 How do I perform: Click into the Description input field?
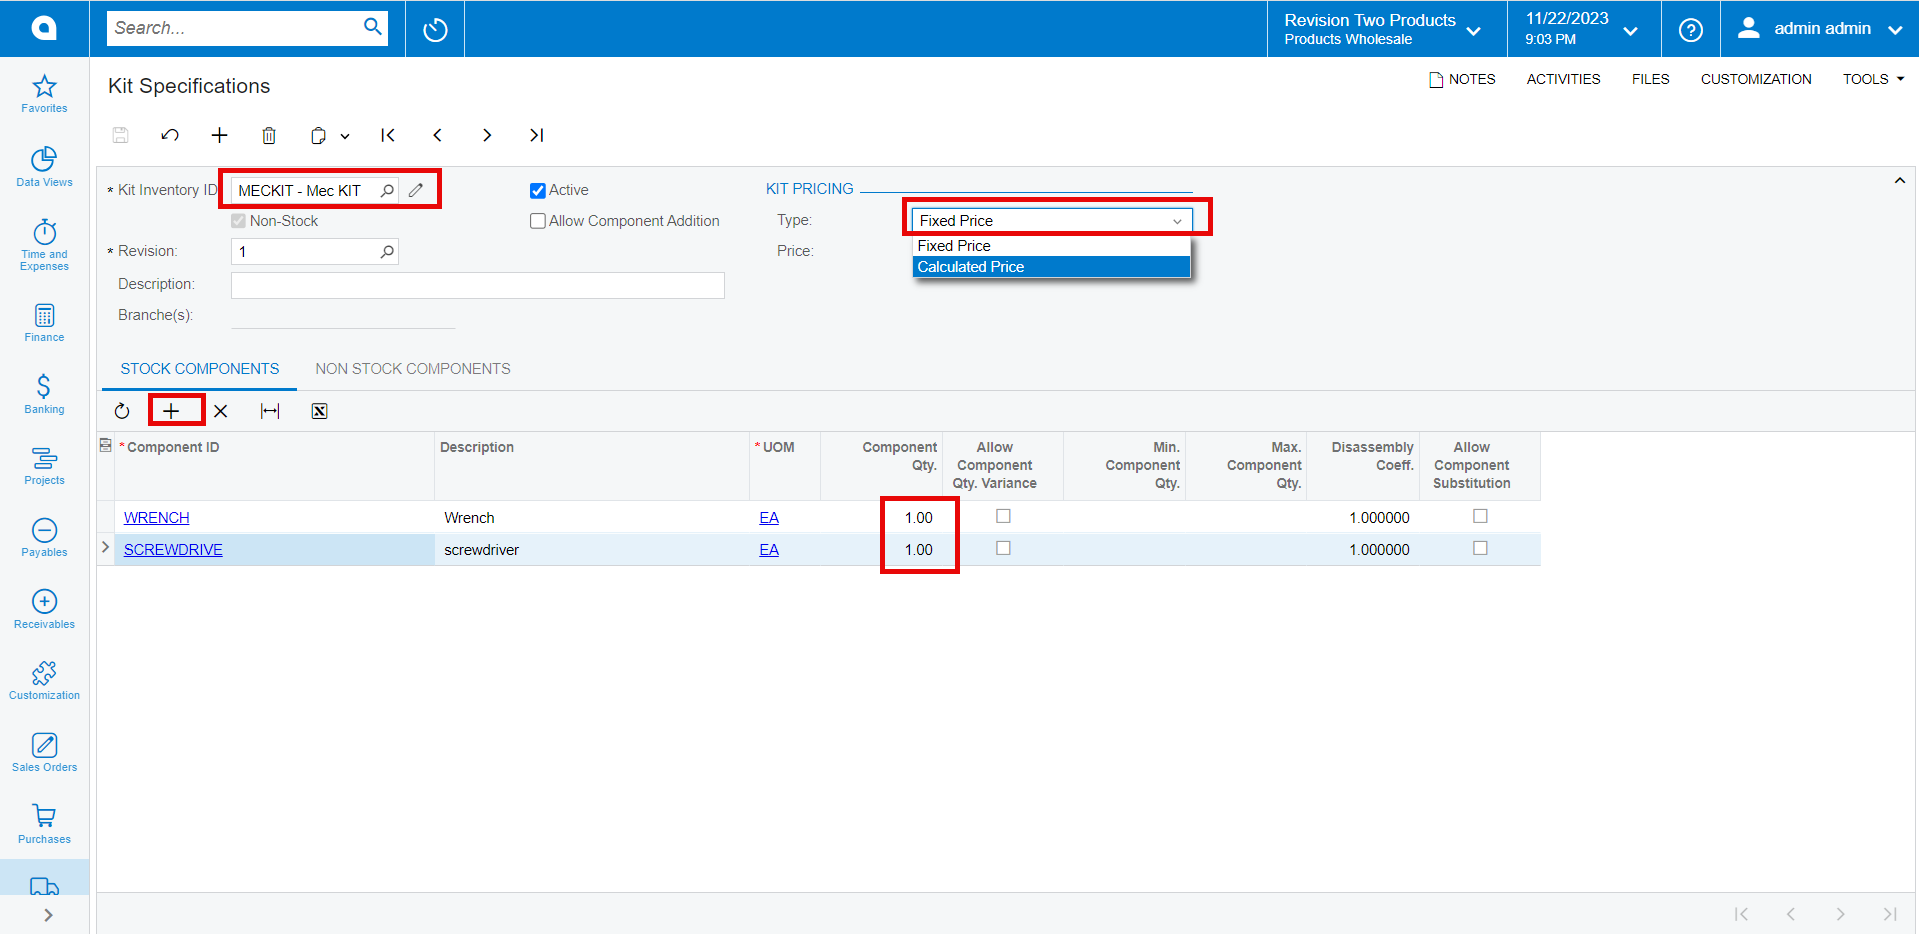pyautogui.click(x=477, y=285)
